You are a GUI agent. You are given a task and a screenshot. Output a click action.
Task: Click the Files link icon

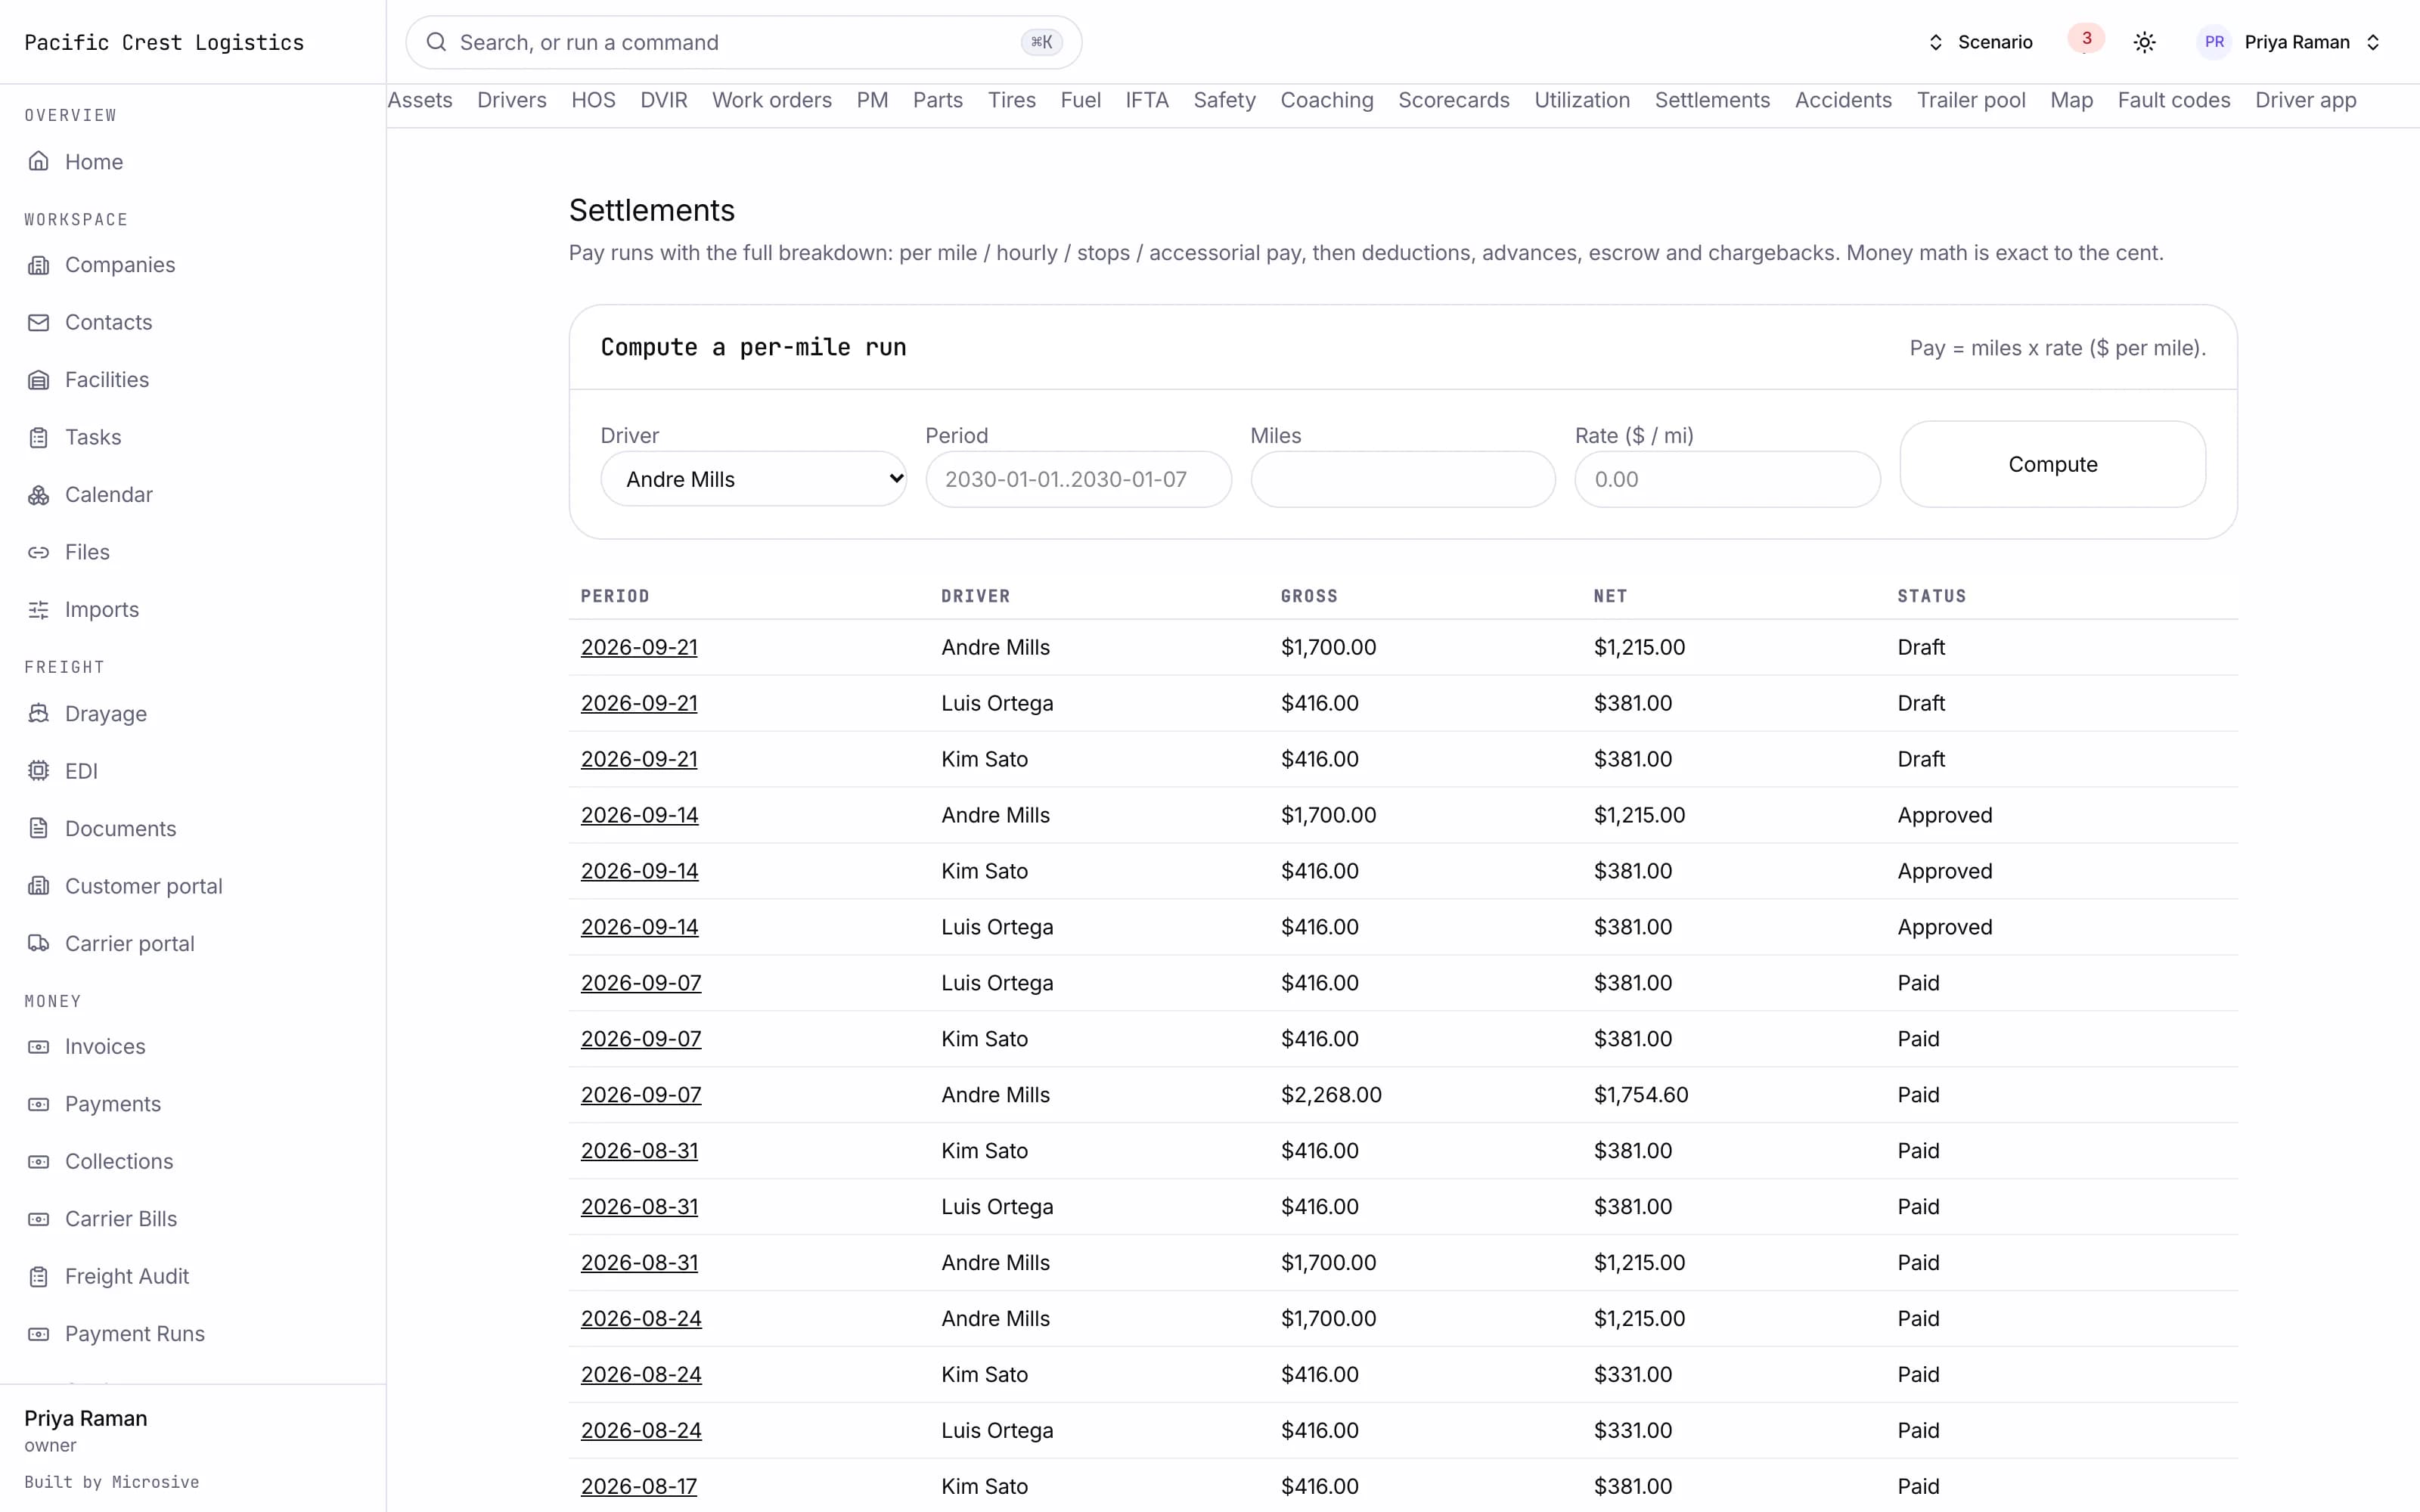coord(38,552)
